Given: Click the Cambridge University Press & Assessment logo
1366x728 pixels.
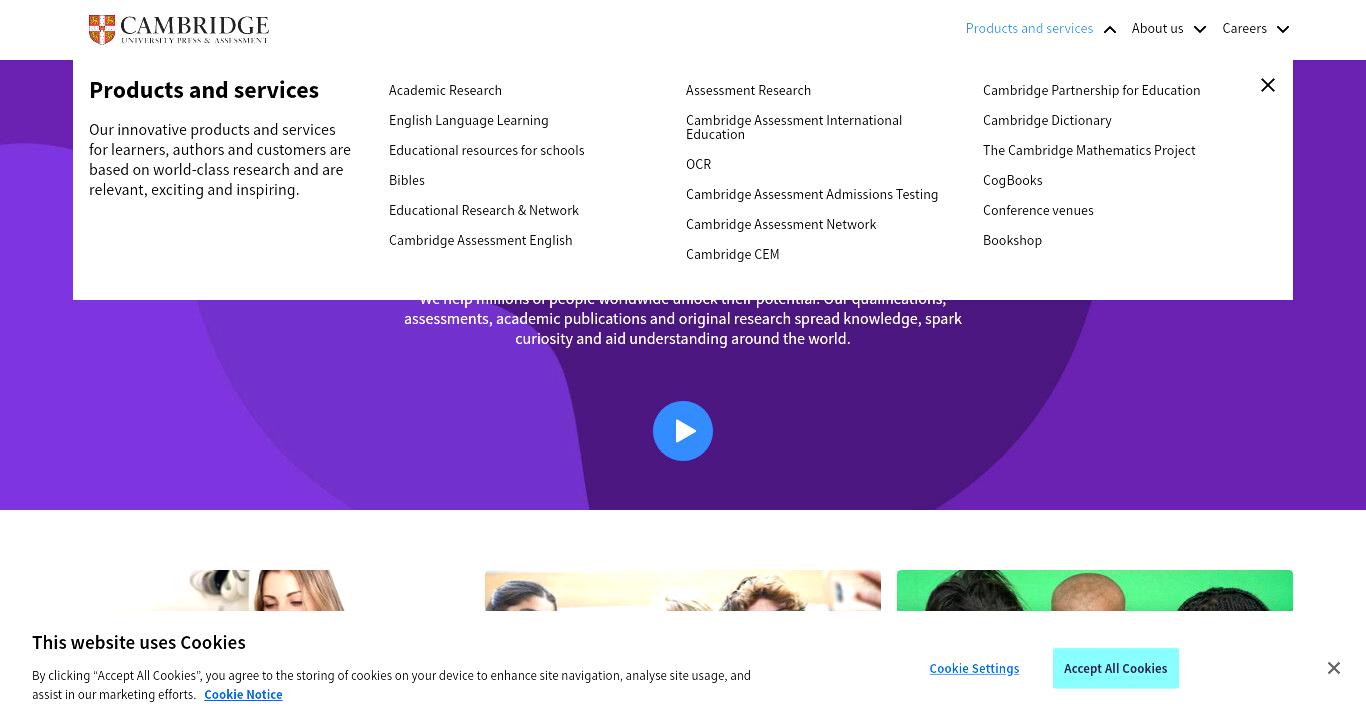Looking at the screenshot, I should coord(179,30).
